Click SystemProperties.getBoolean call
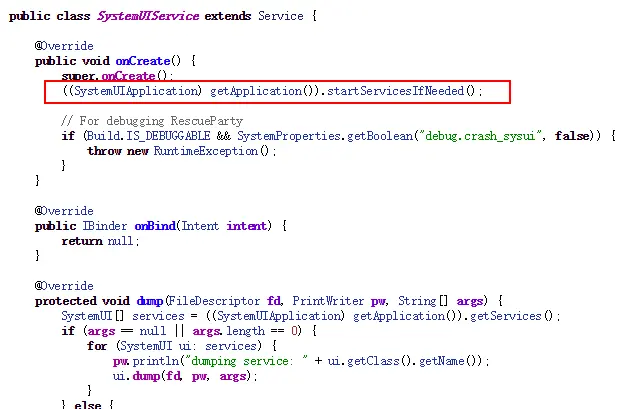The image size is (632, 409). 325,136
